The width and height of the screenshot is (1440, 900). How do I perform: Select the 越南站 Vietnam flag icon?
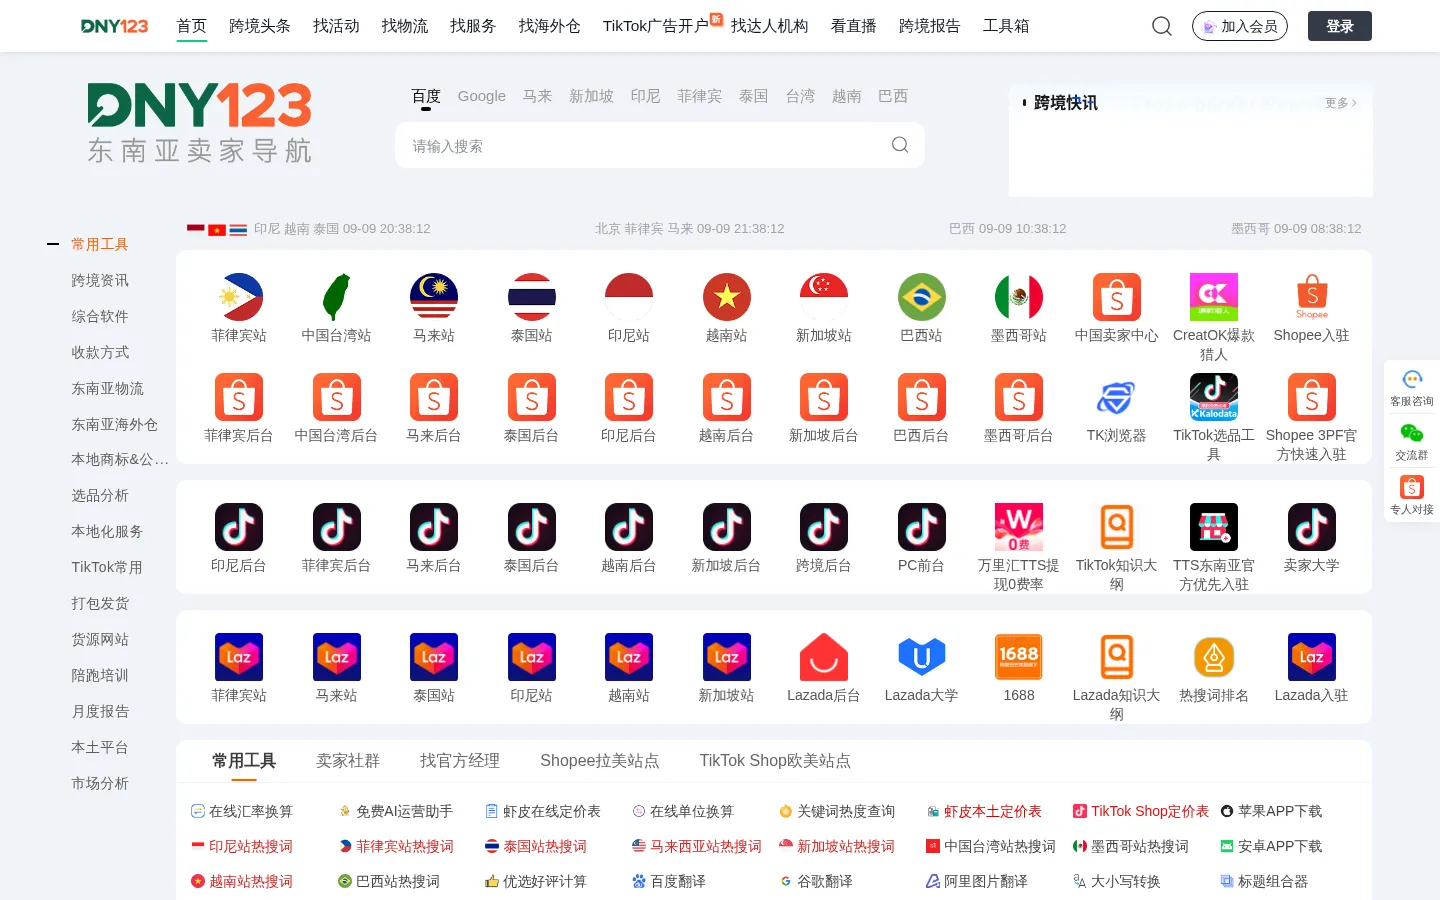pyautogui.click(x=727, y=297)
